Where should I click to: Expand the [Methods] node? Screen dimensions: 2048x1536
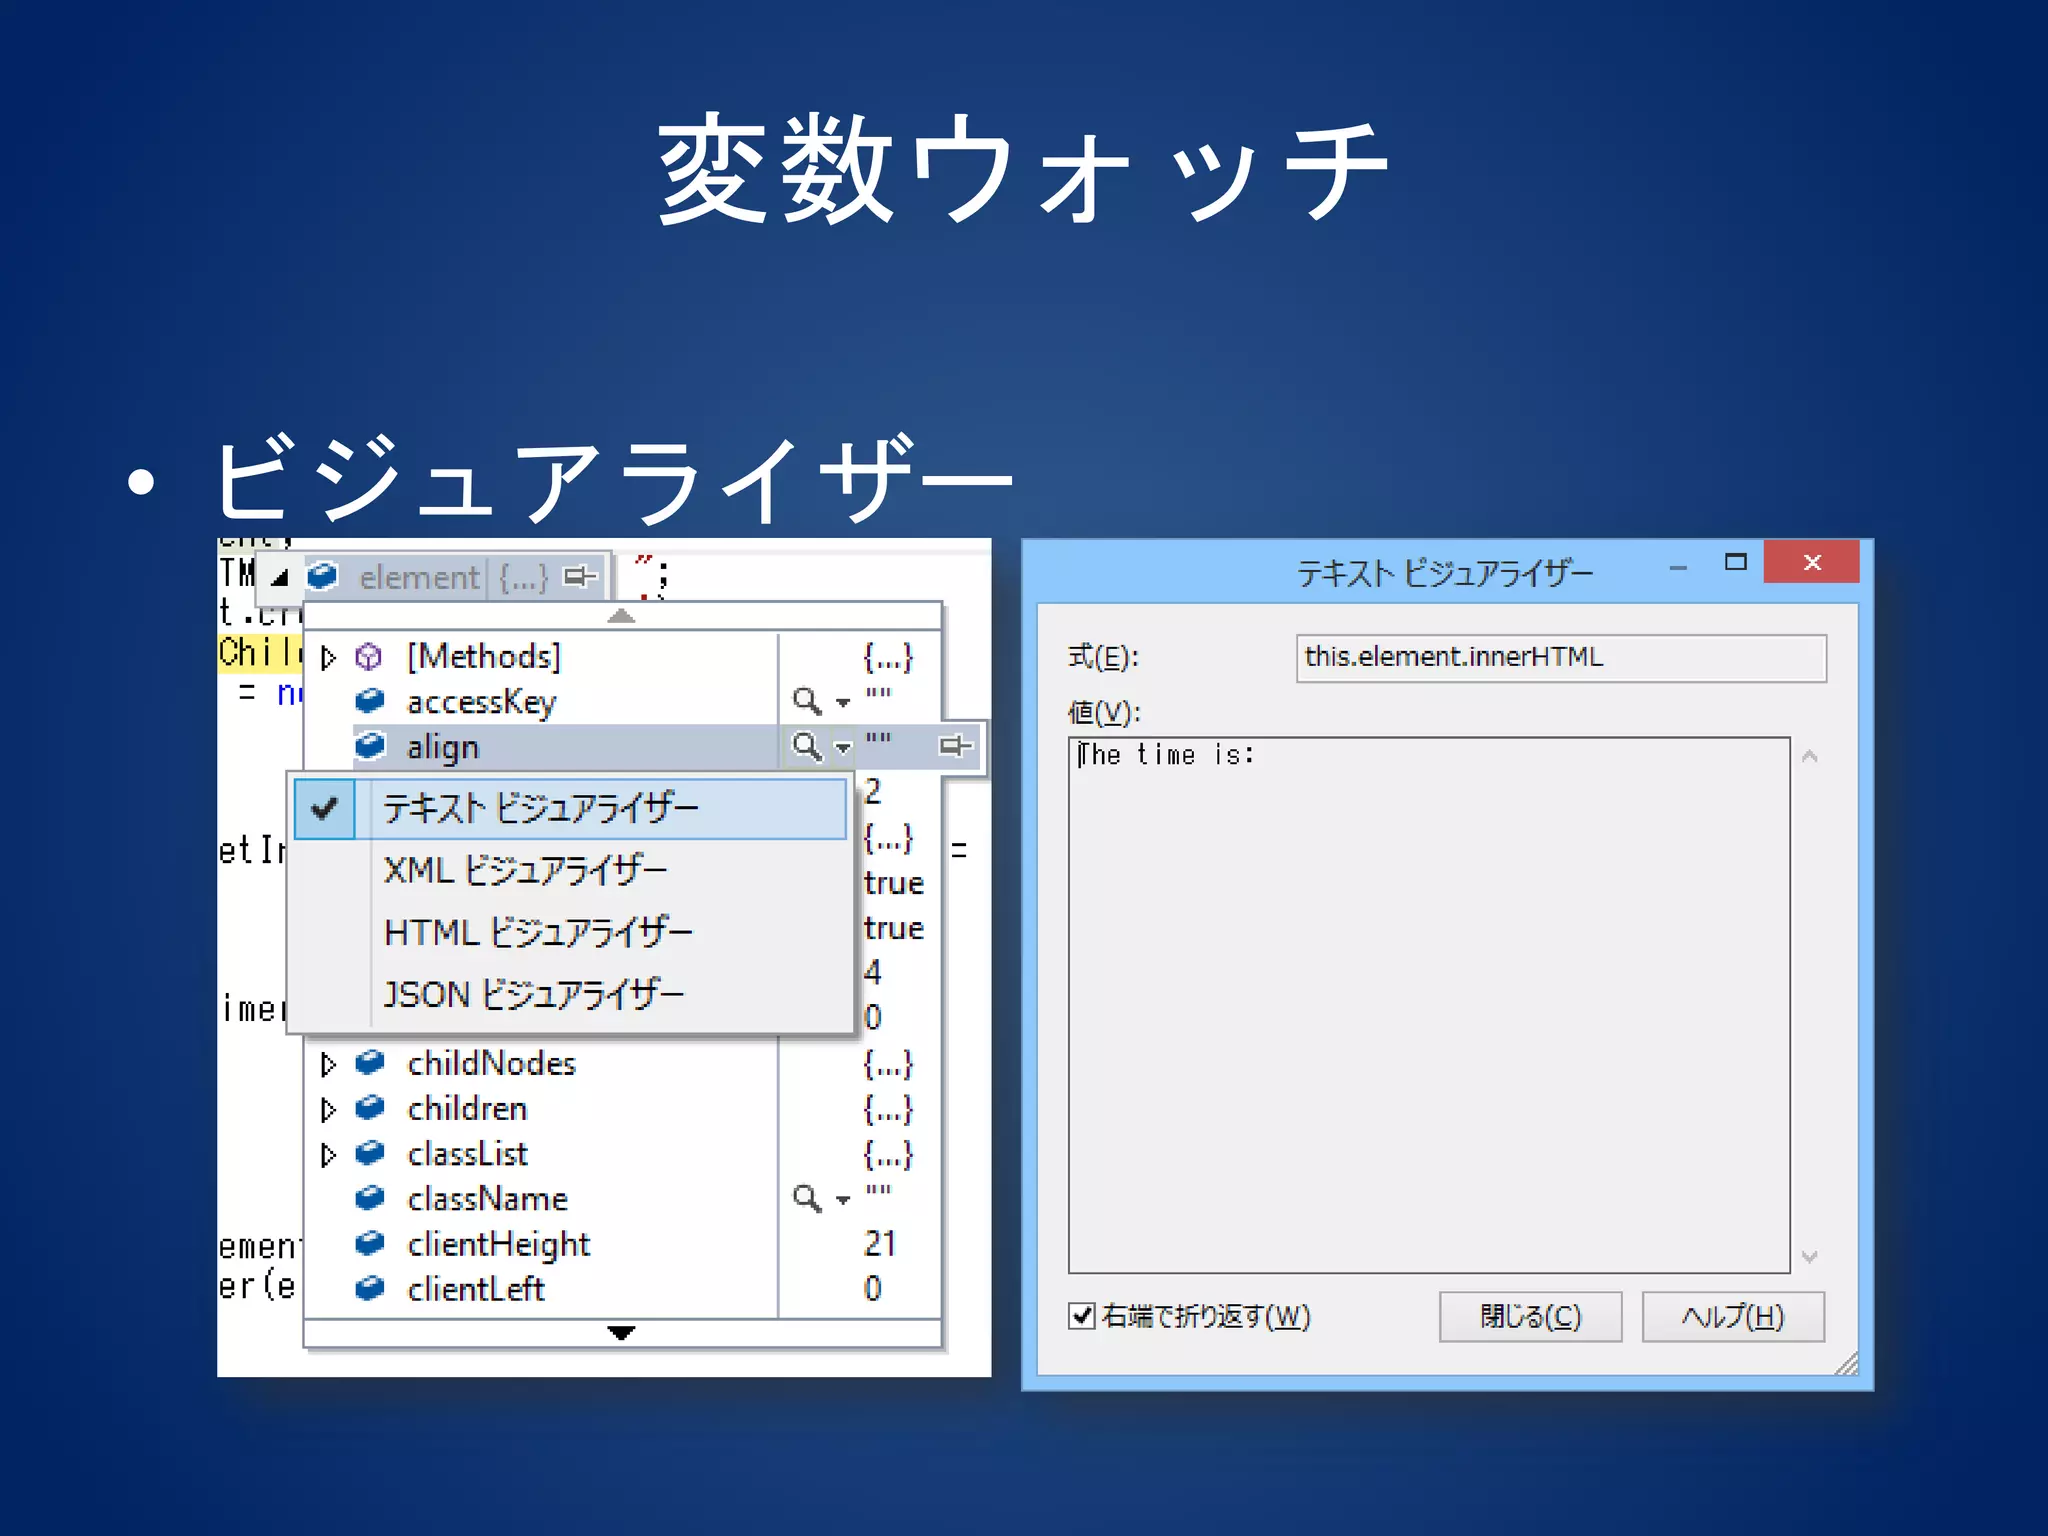click(328, 658)
